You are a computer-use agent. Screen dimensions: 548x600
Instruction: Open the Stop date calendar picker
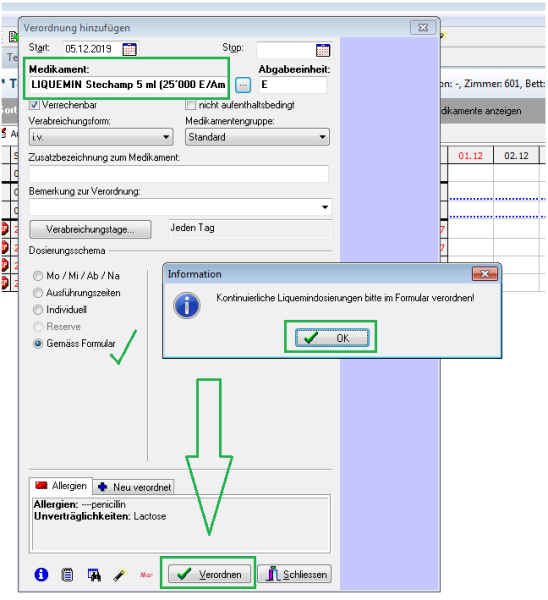323,50
